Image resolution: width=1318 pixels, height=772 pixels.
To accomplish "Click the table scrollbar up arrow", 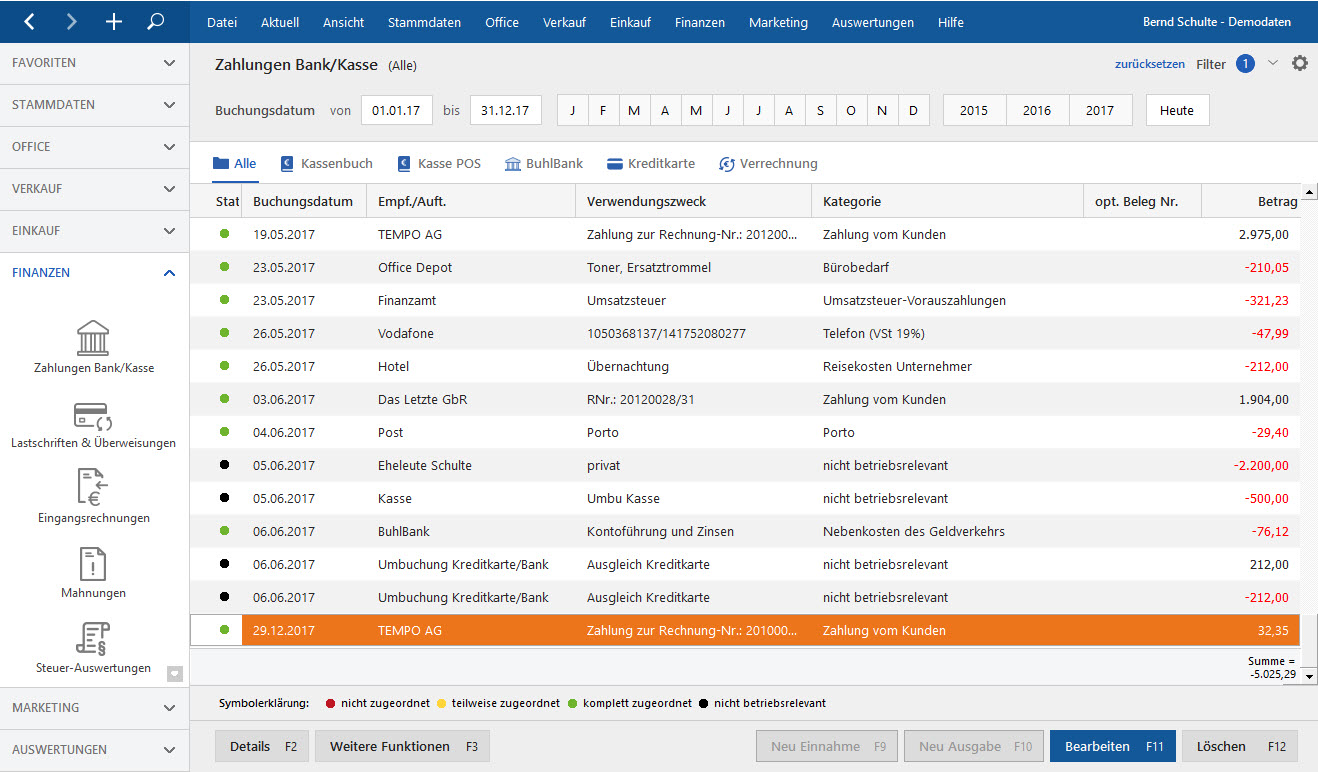I will point(1308,192).
